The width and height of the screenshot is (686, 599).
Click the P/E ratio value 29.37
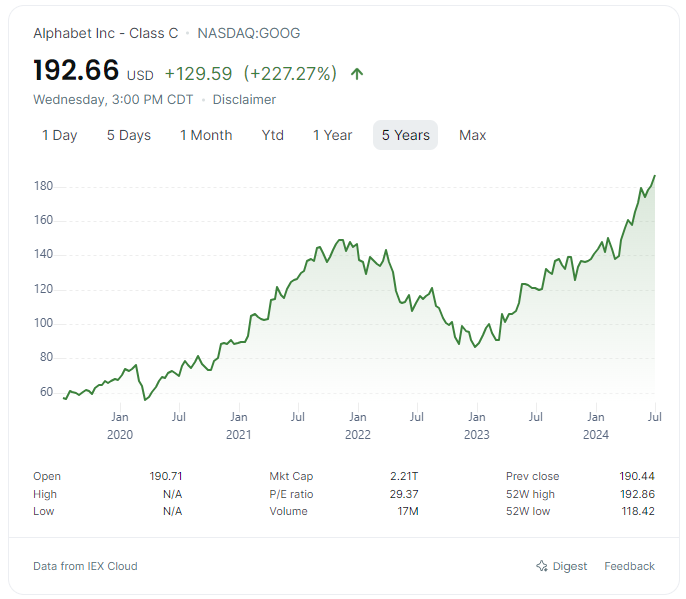[404, 494]
